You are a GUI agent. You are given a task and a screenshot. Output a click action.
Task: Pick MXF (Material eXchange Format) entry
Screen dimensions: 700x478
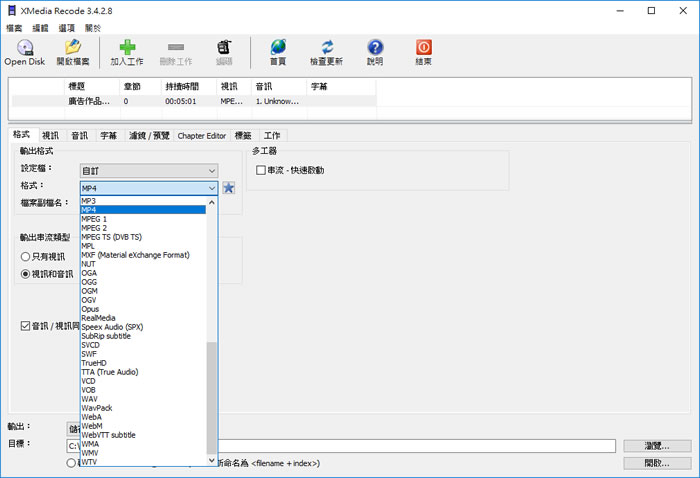143,255
